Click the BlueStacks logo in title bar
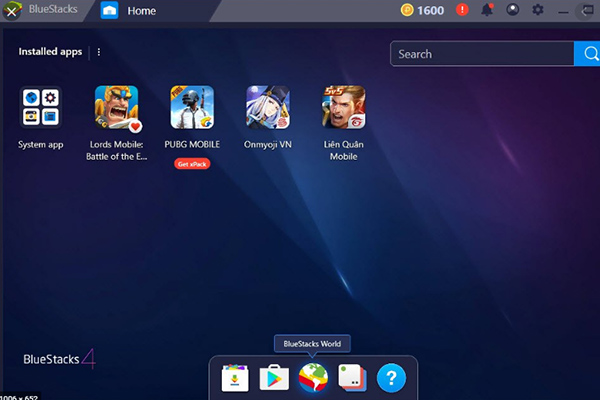 (12, 10)
